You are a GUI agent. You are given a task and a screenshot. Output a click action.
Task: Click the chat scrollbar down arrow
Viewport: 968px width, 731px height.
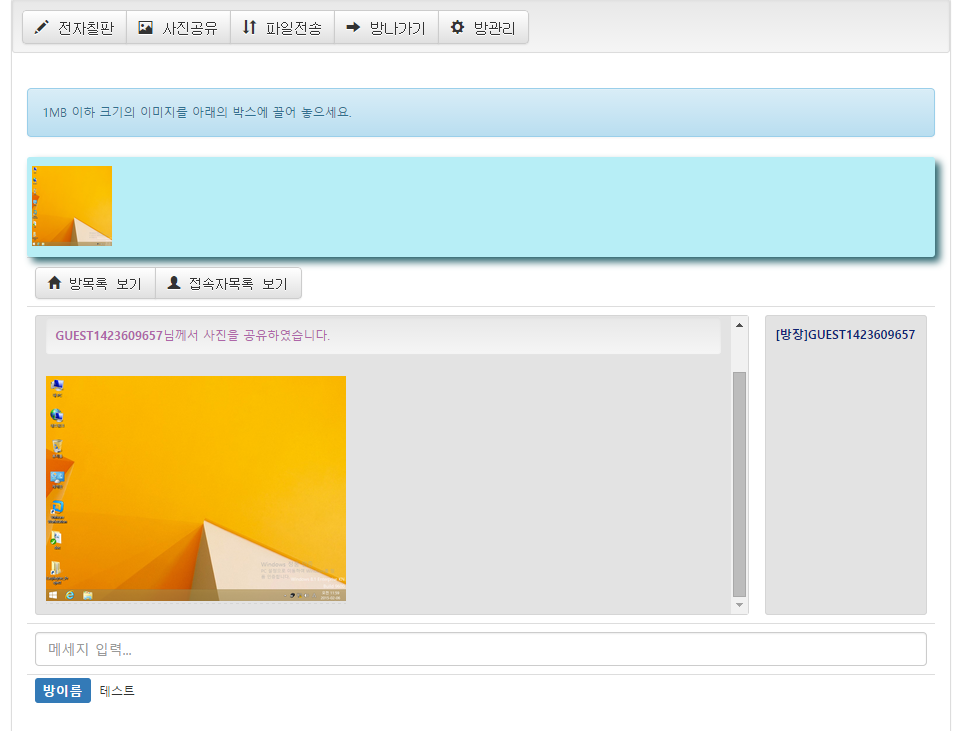[x=740, y=606]
